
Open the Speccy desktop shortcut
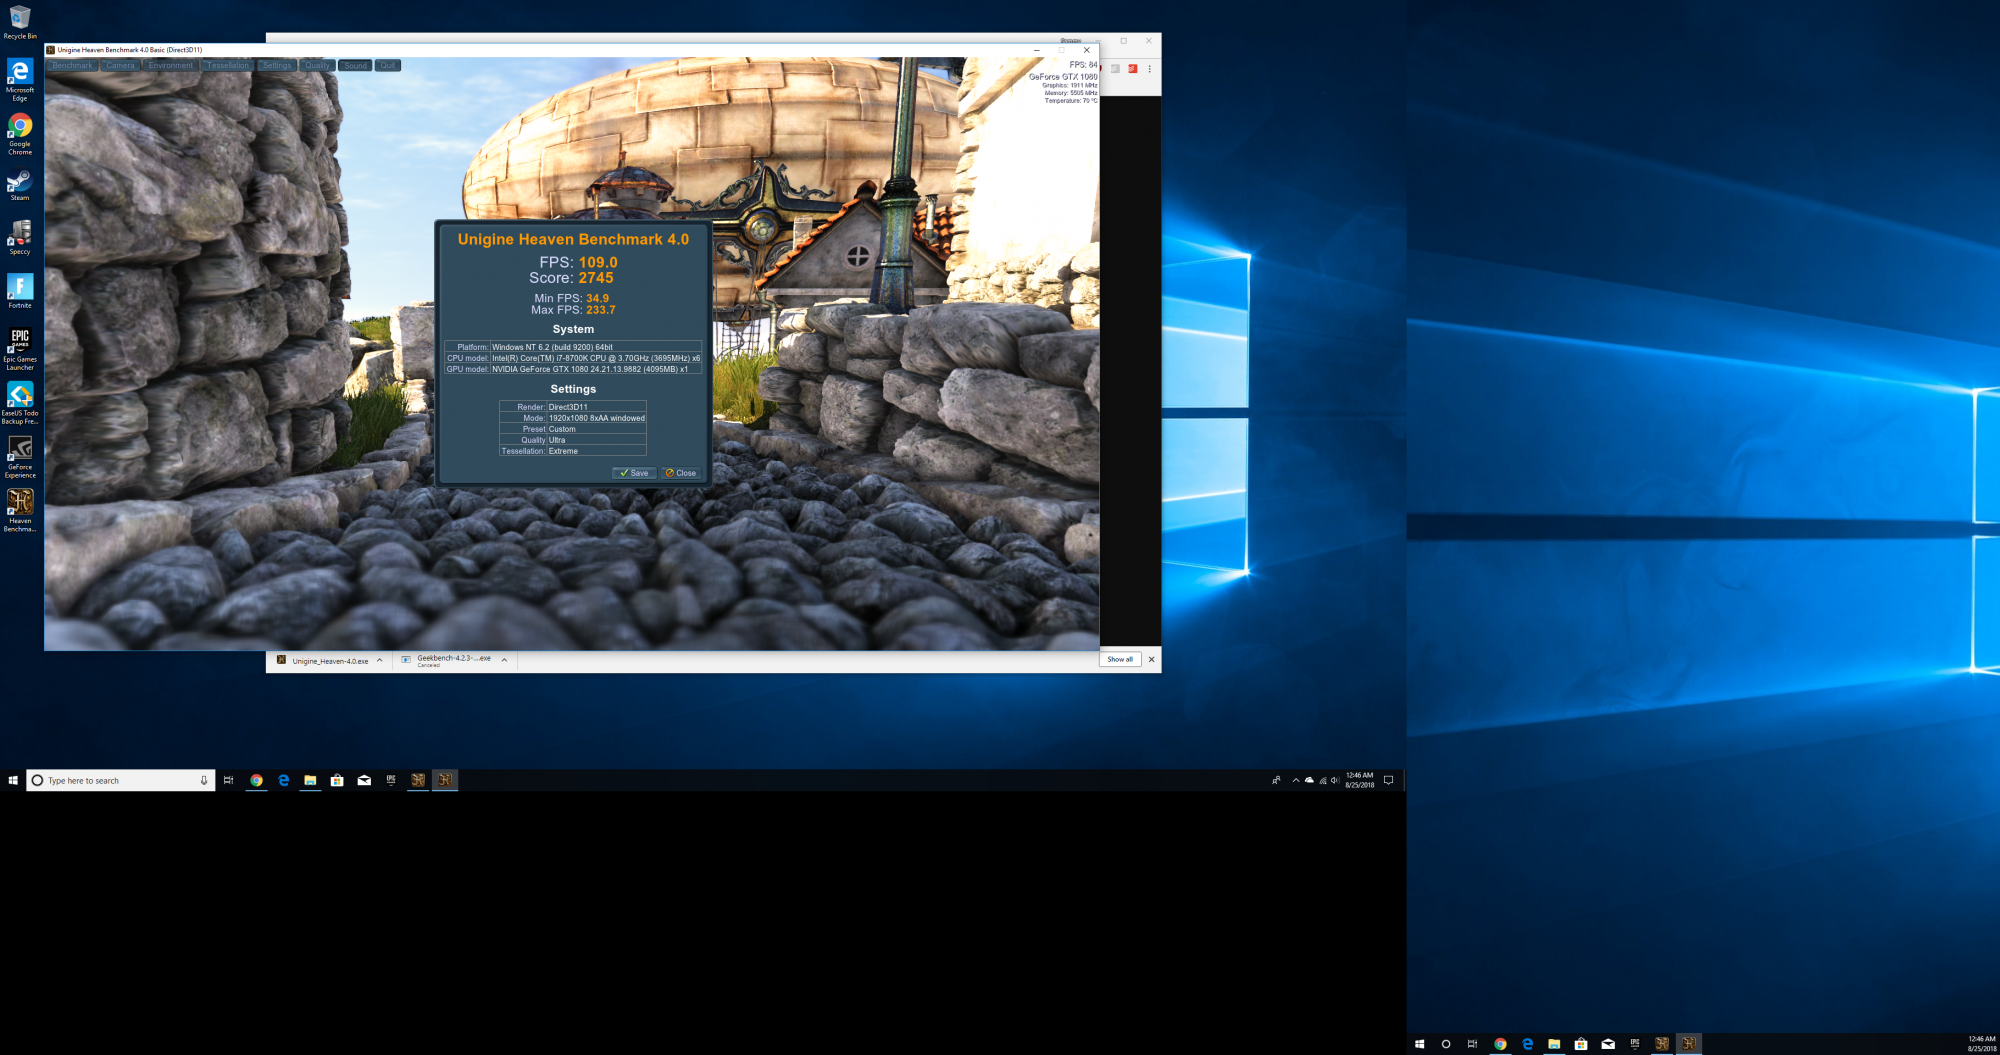(20, 238)
